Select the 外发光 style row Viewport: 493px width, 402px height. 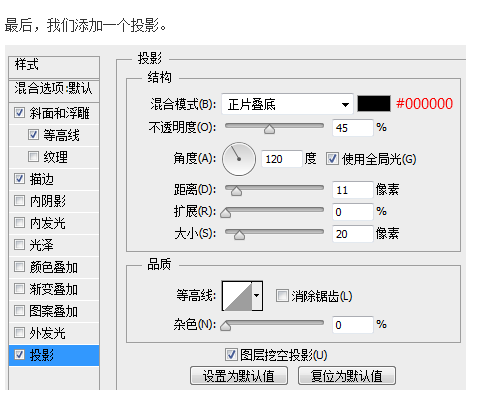click(54, 333)
